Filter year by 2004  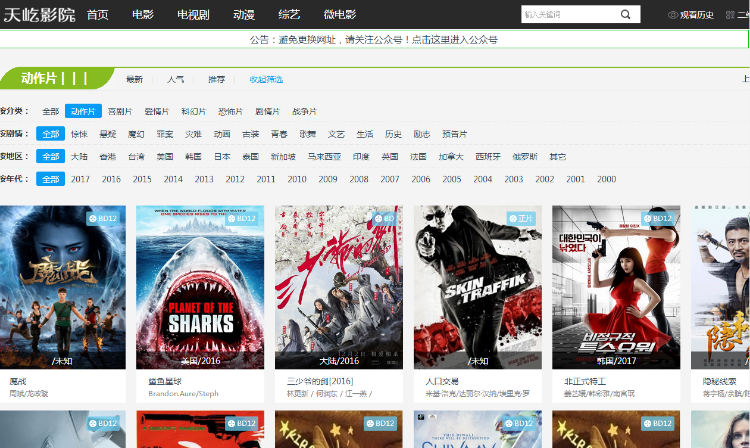click(x=483, y=179)
